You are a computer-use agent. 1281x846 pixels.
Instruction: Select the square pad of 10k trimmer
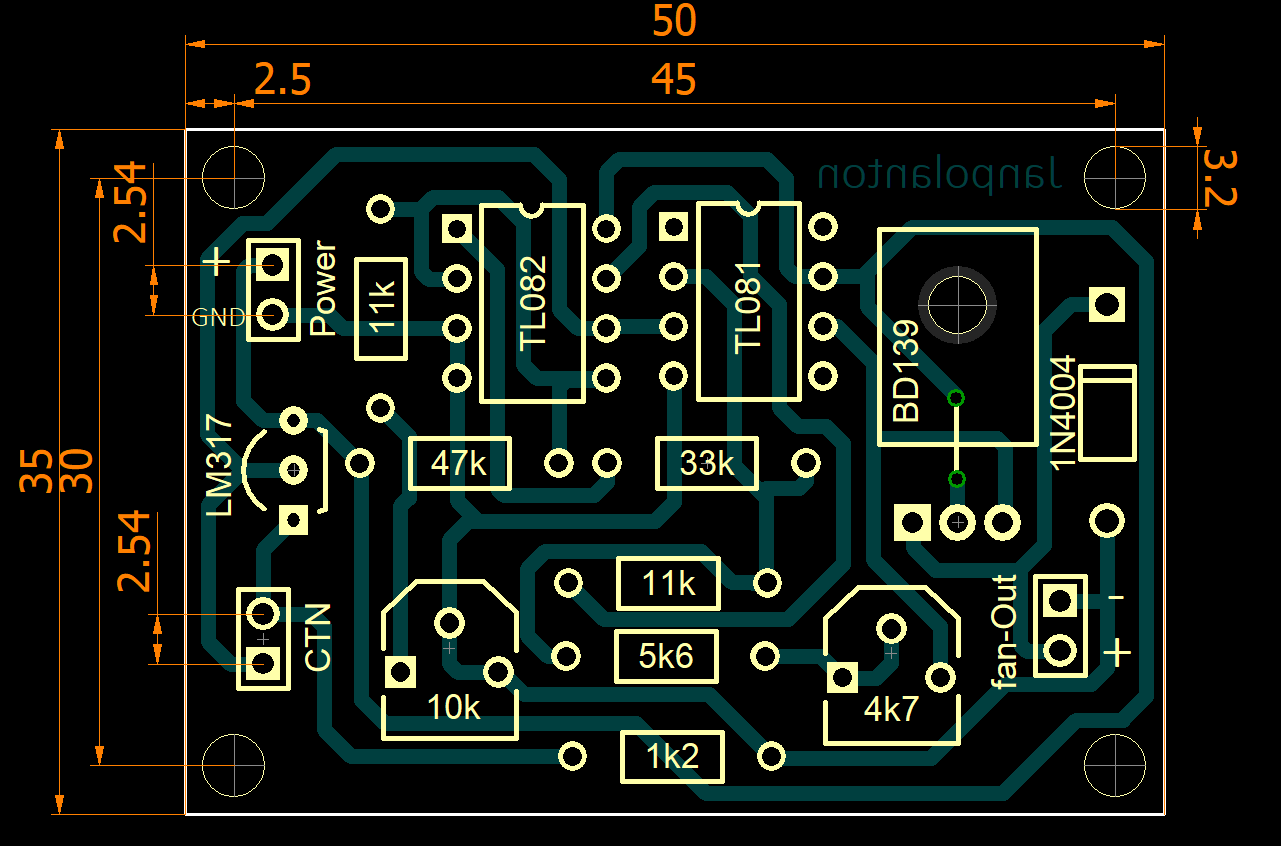click(401, 671)
